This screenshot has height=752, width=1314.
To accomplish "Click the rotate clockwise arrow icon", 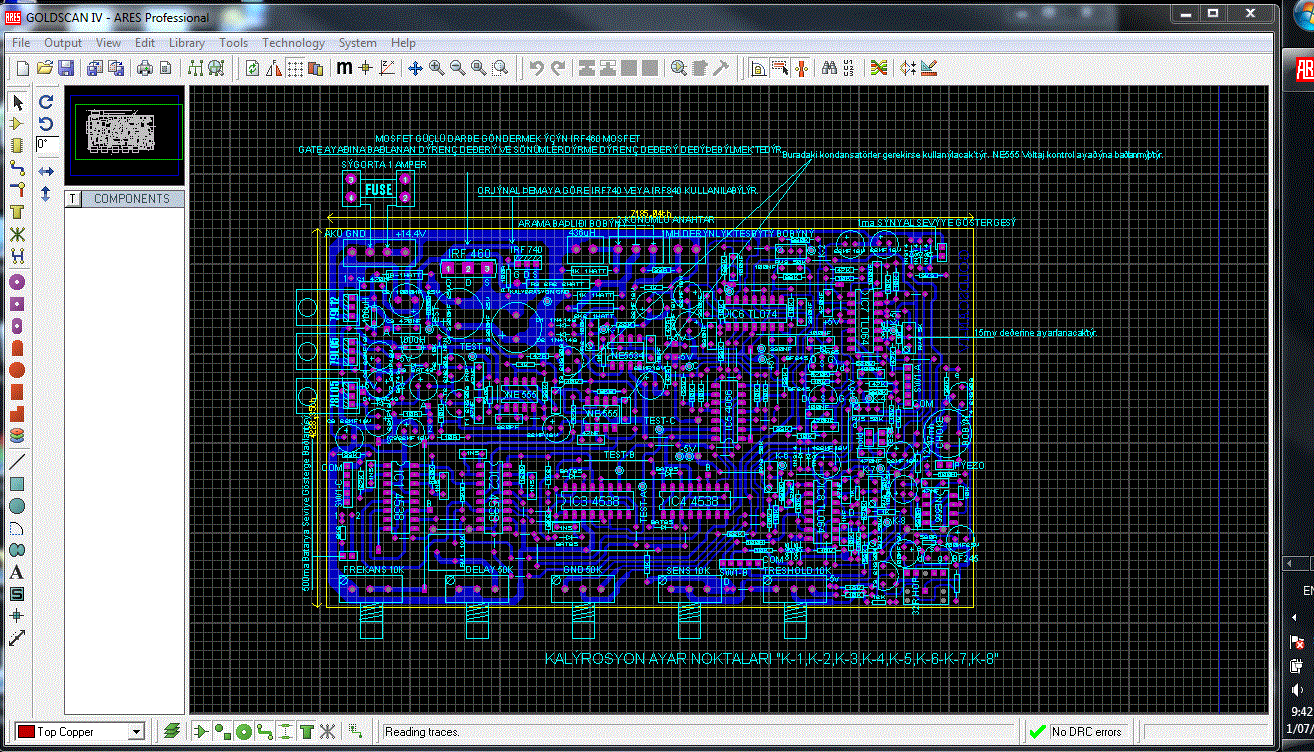I will (46, 102).
